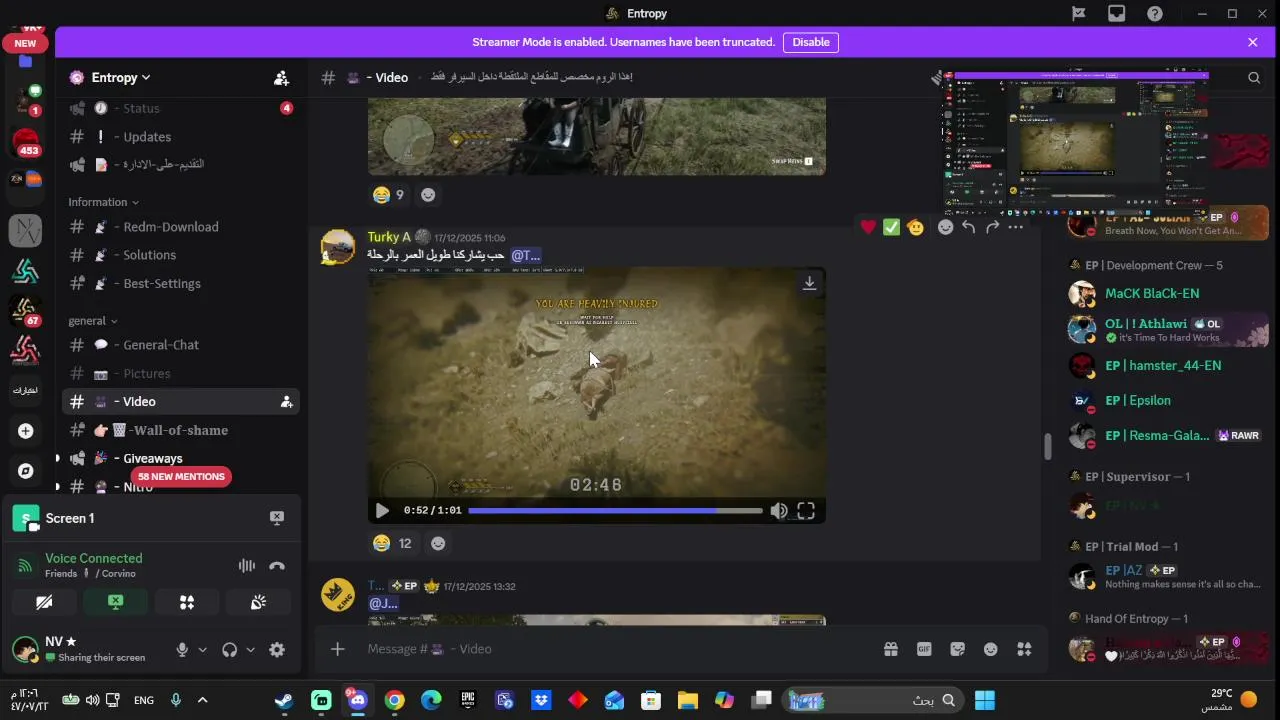Open the sticker picker
This screenshot has width=1280, height=720.
click(x=957, y=649)
